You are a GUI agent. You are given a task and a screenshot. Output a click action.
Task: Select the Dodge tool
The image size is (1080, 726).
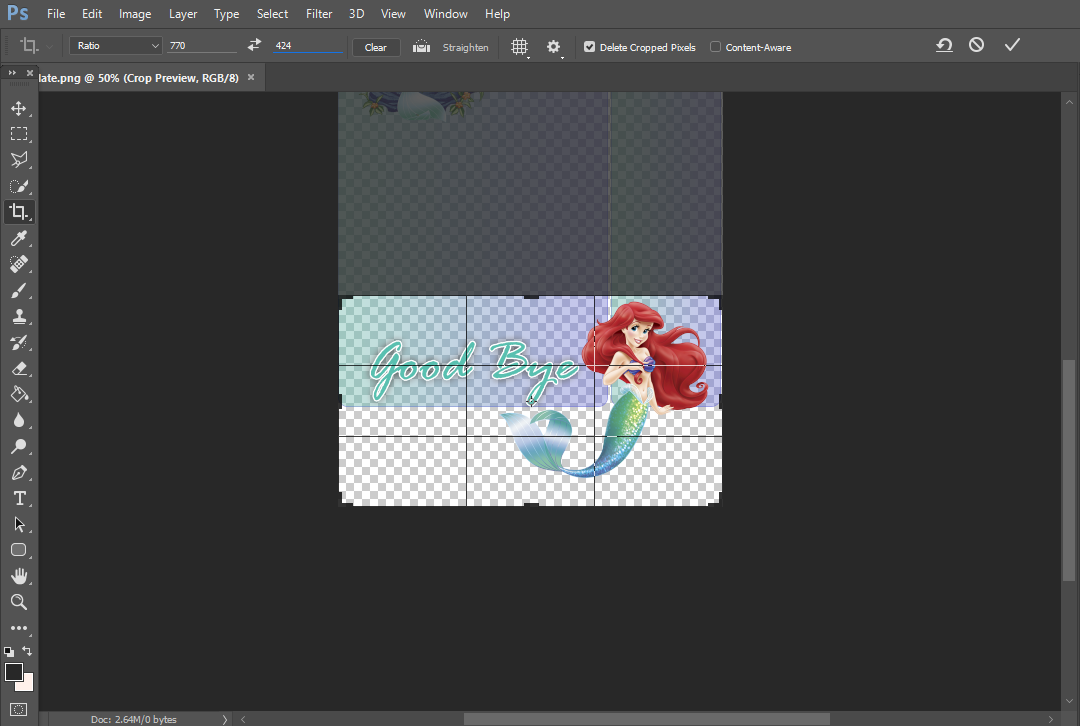[19, 446]
